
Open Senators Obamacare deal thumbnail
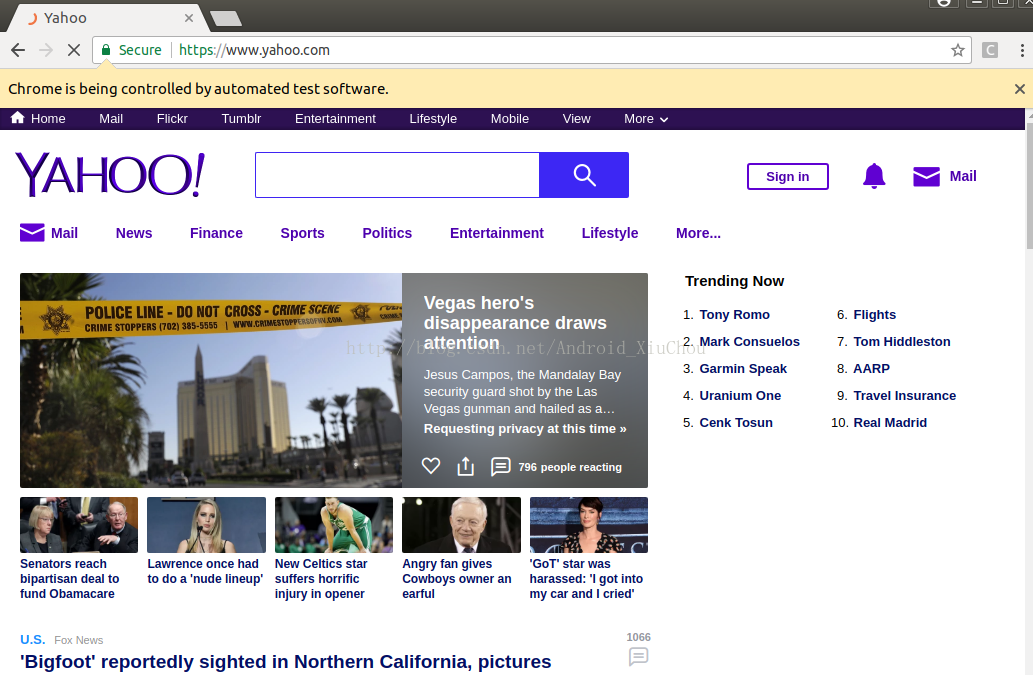[79, 525]
